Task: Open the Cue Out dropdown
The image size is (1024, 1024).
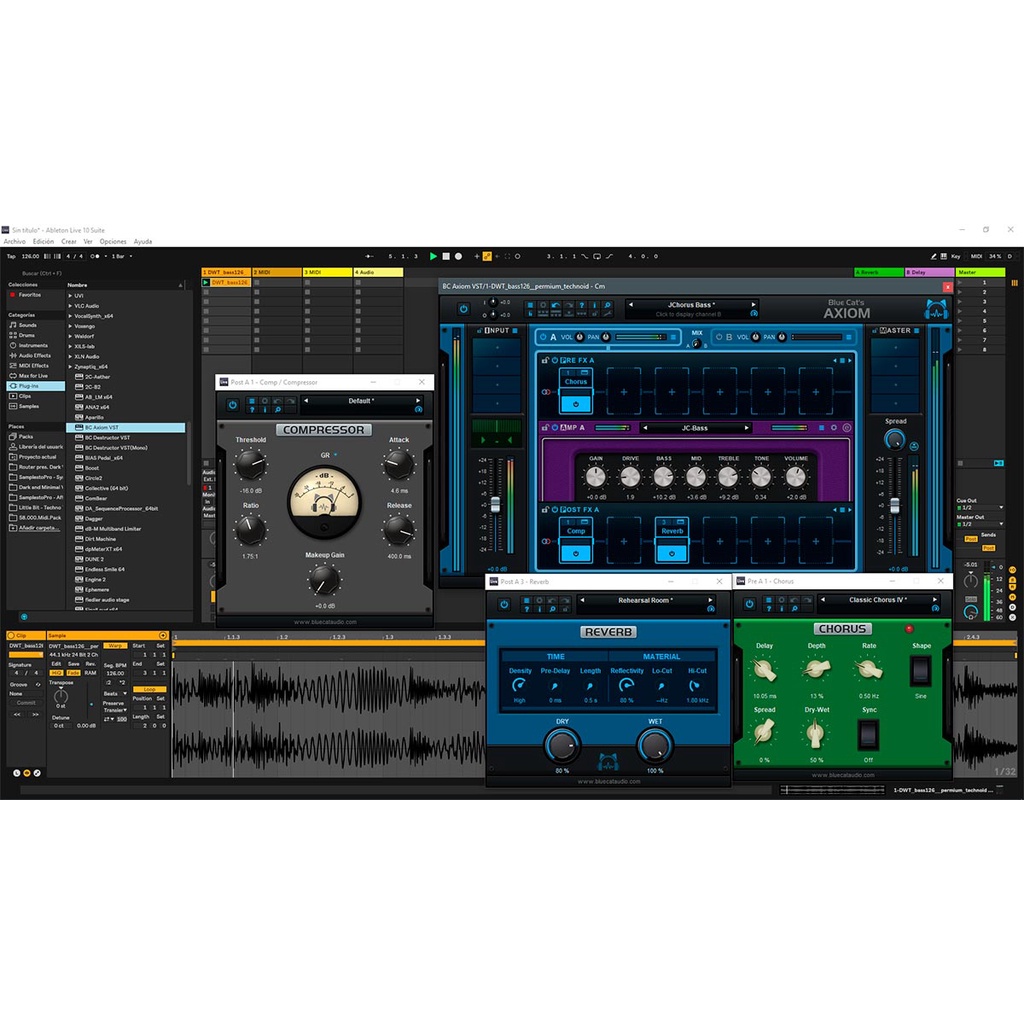Action: (981, 507)
